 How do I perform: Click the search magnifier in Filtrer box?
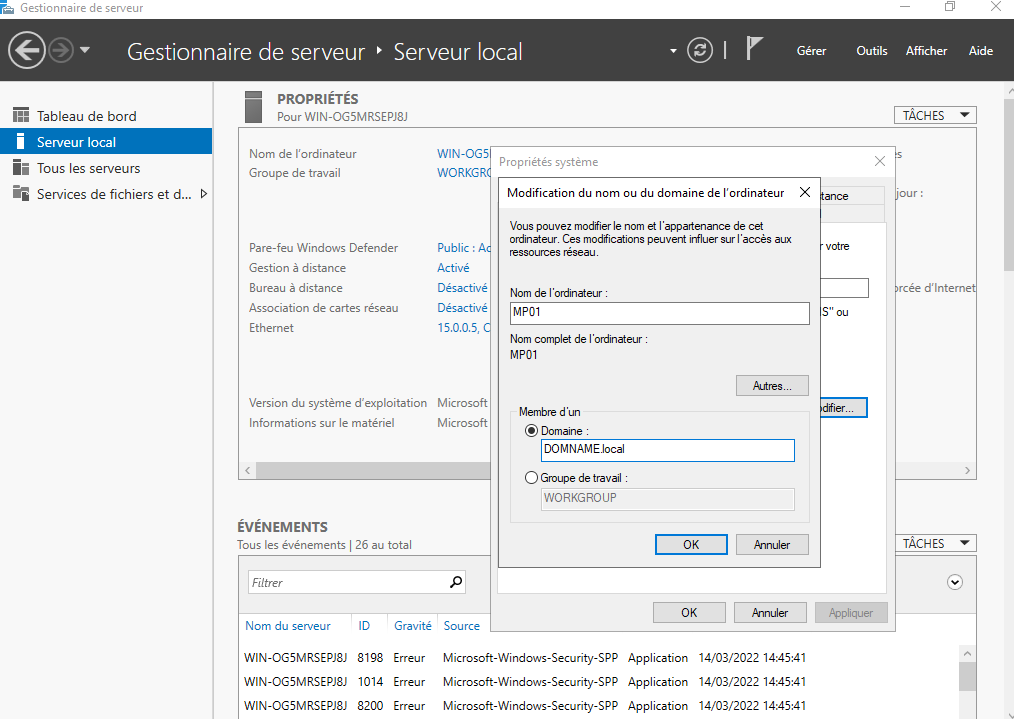456,582
